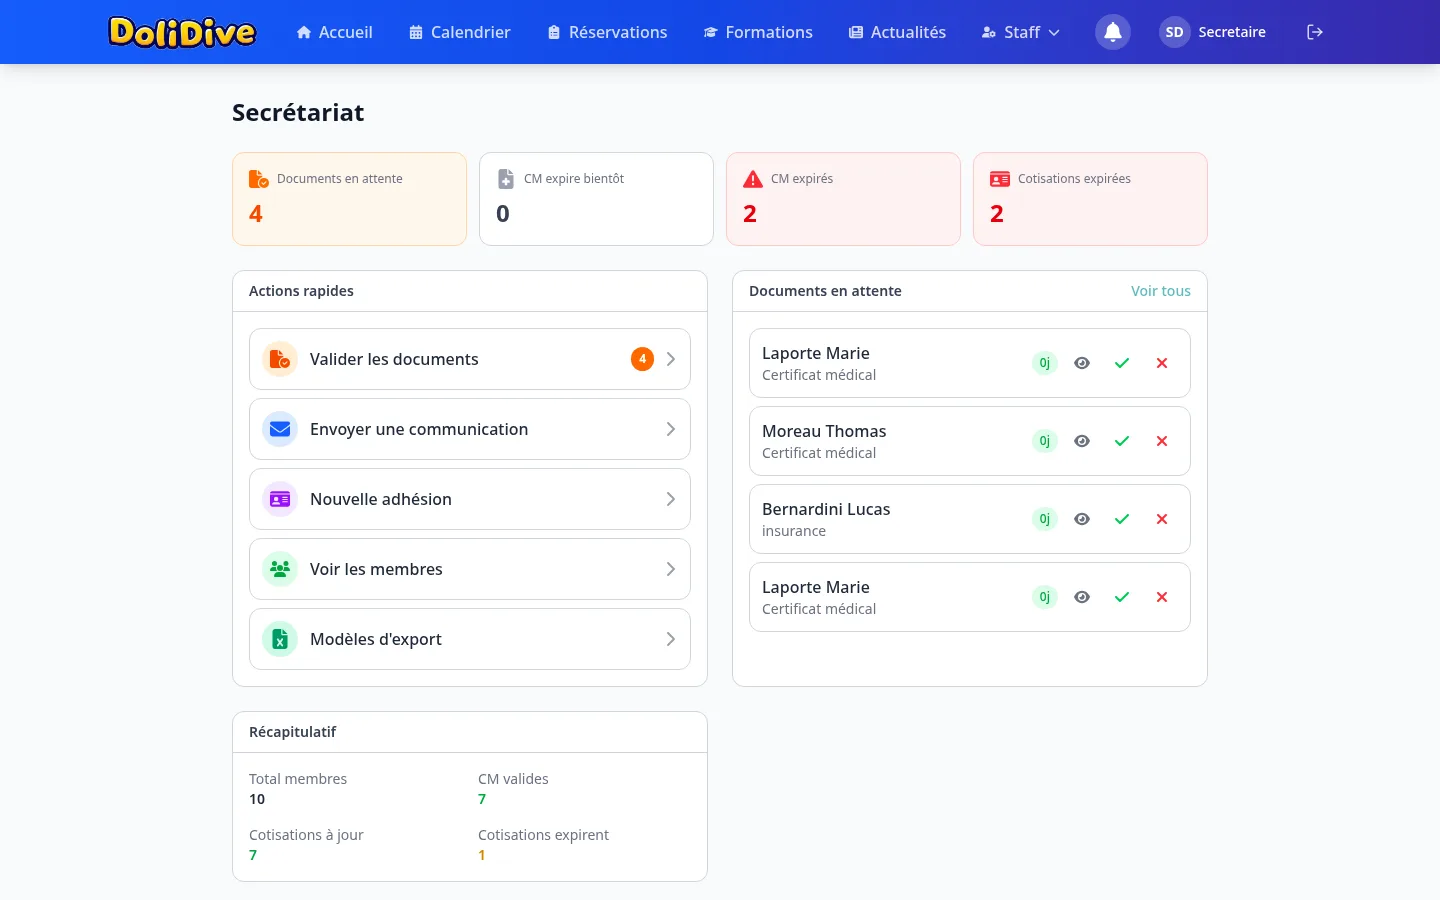This screenshot has width=1440, height=900.
Task: Click the Secrétariat page heading
Action: tap(298, 113)
